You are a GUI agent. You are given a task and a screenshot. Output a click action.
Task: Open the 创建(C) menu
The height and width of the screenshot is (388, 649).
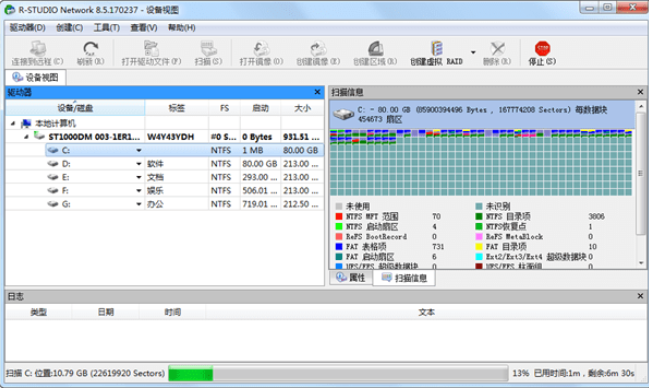click(x=69, y=28)
